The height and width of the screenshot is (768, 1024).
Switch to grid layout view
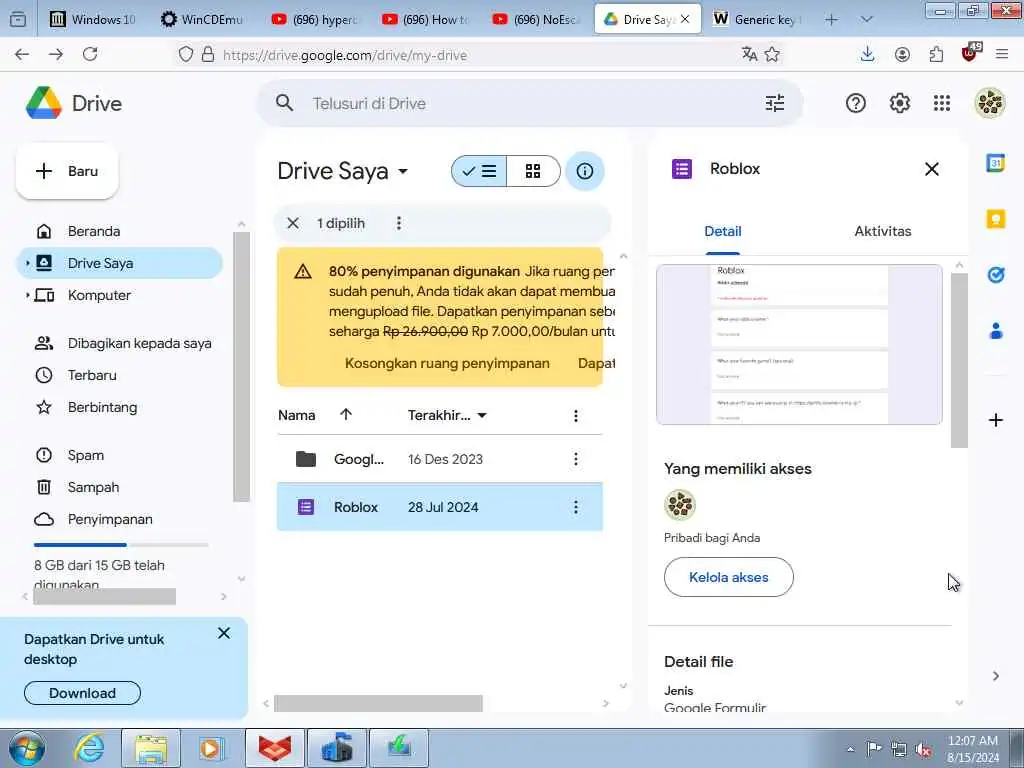click(533, 171)
